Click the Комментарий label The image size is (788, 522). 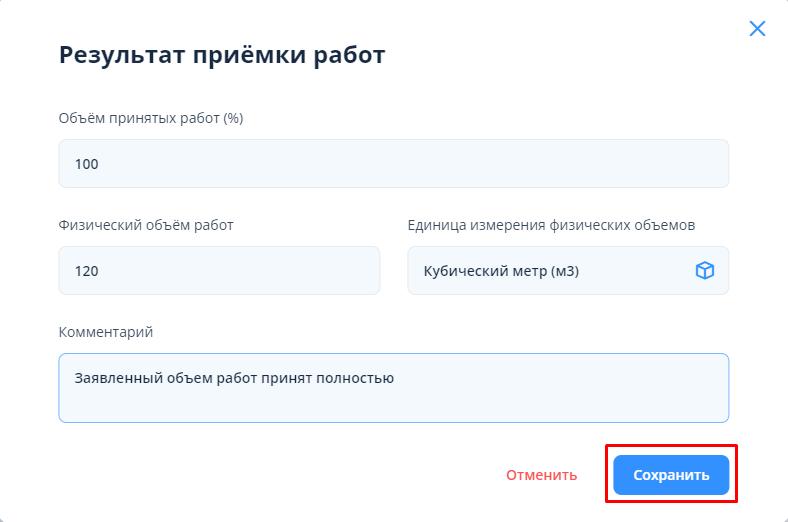[x=106, y=332]
